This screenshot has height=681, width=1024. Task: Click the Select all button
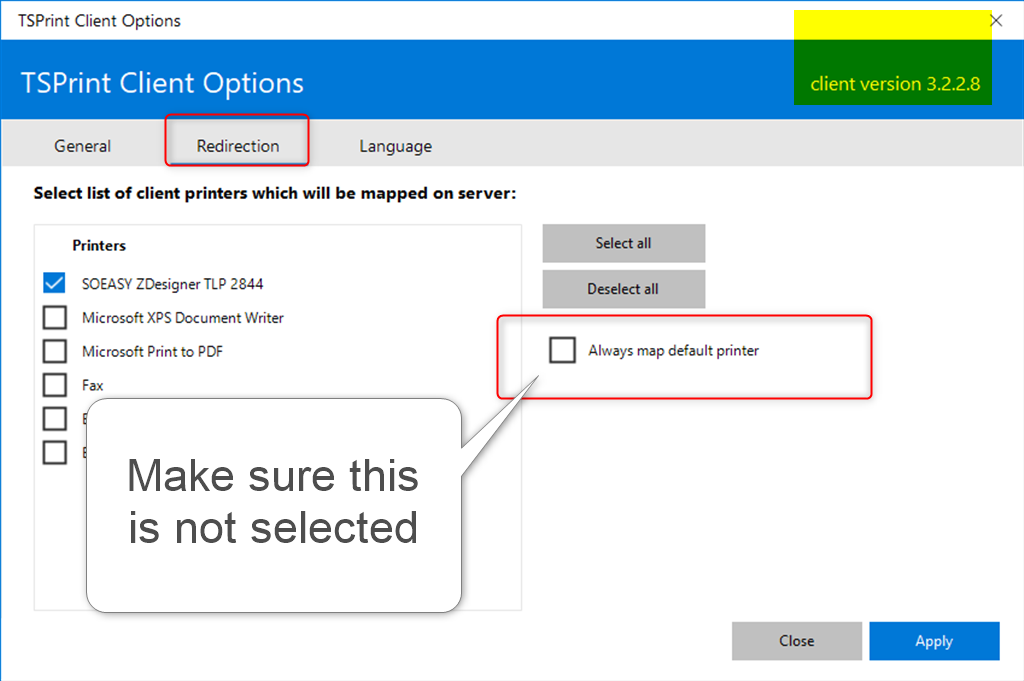(624, 243)
